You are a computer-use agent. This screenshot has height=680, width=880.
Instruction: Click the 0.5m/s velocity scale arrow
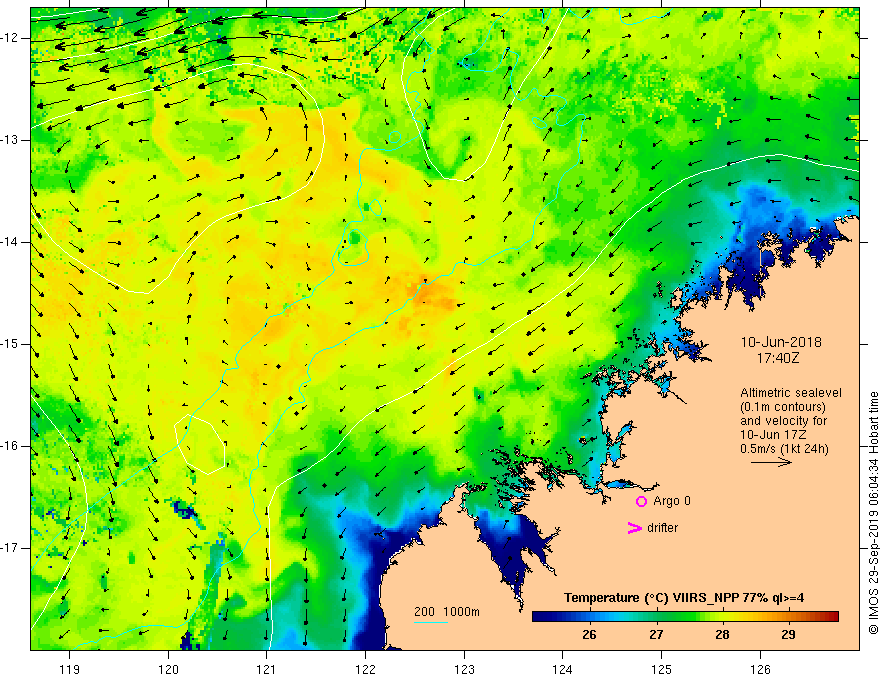tap(771, 462)
